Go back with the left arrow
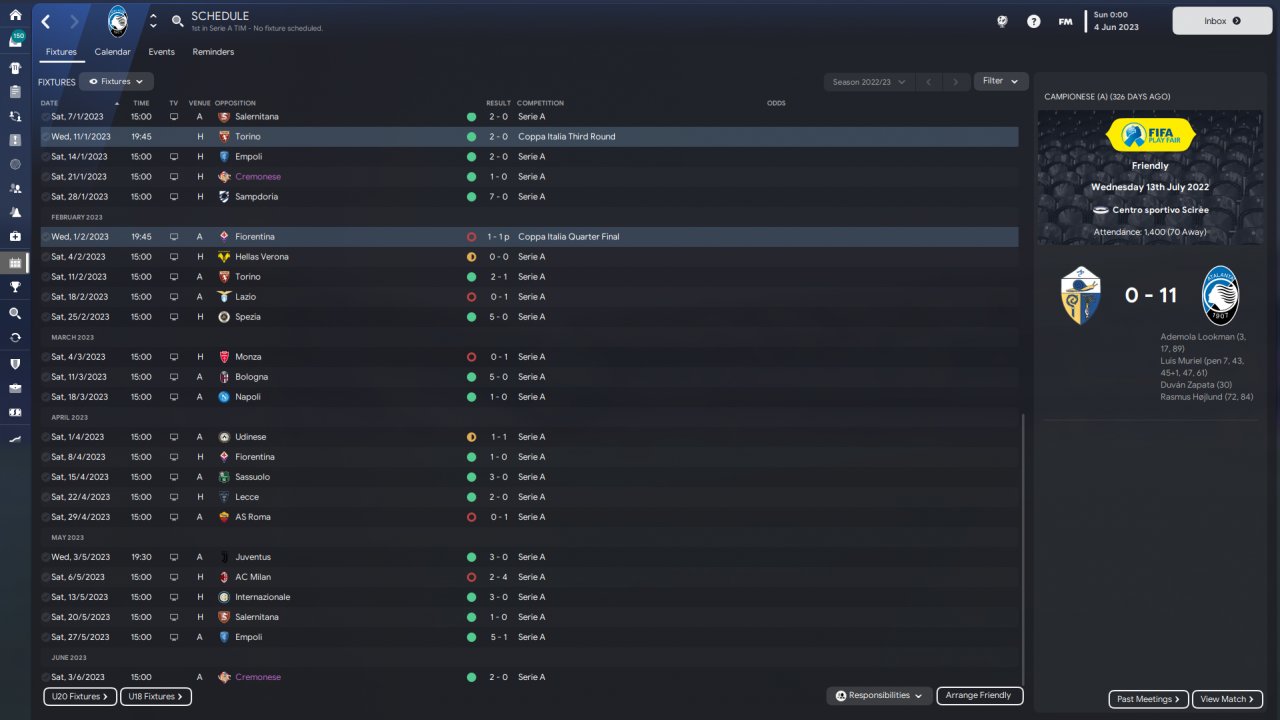 pos(46,21)
